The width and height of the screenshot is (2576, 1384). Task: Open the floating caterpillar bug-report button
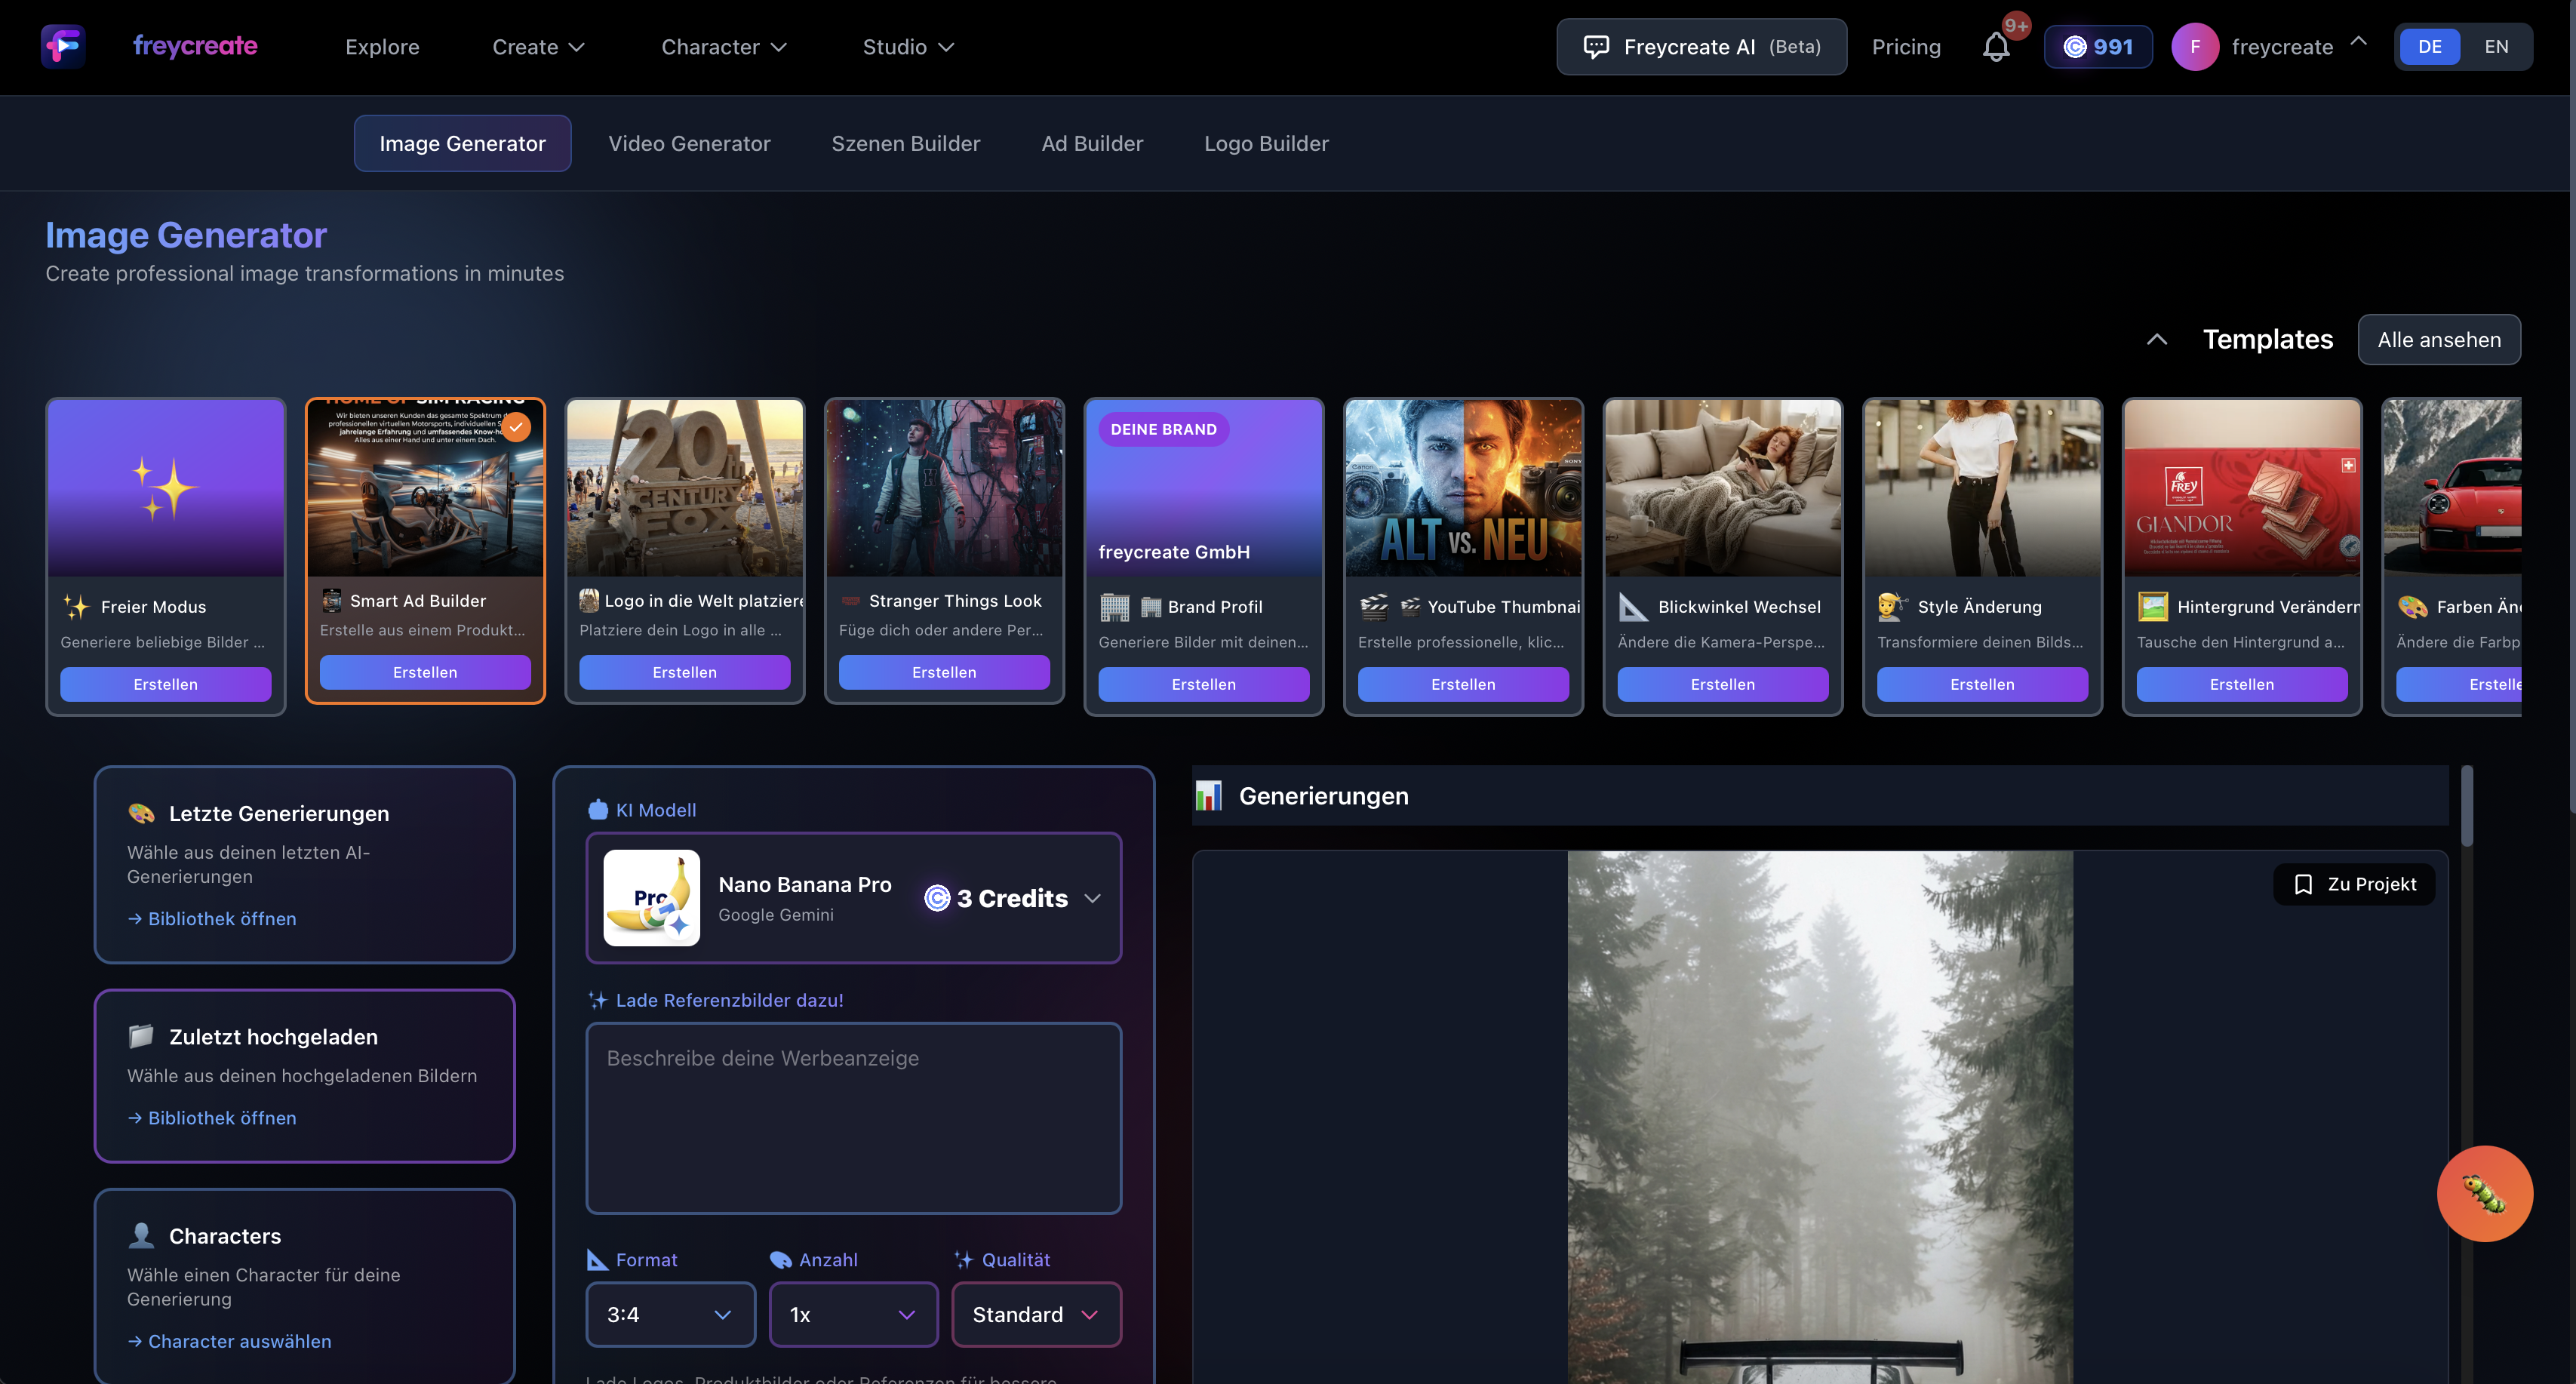coord(2484,1193)
